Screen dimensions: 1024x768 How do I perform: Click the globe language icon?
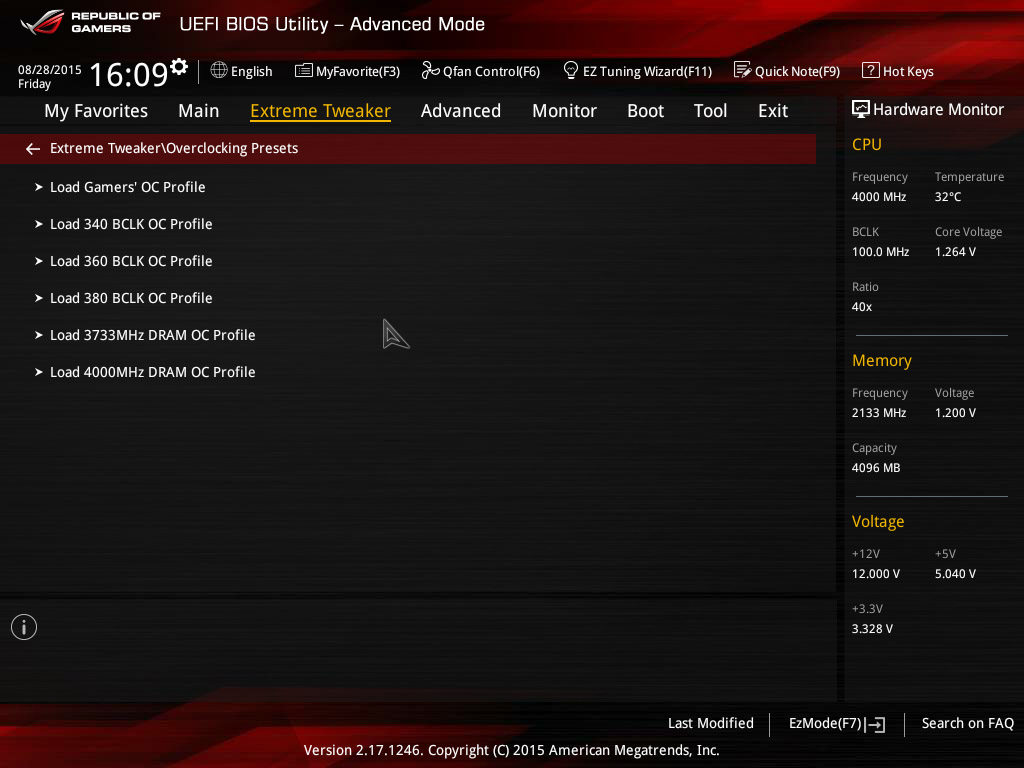tap(219, 70)
